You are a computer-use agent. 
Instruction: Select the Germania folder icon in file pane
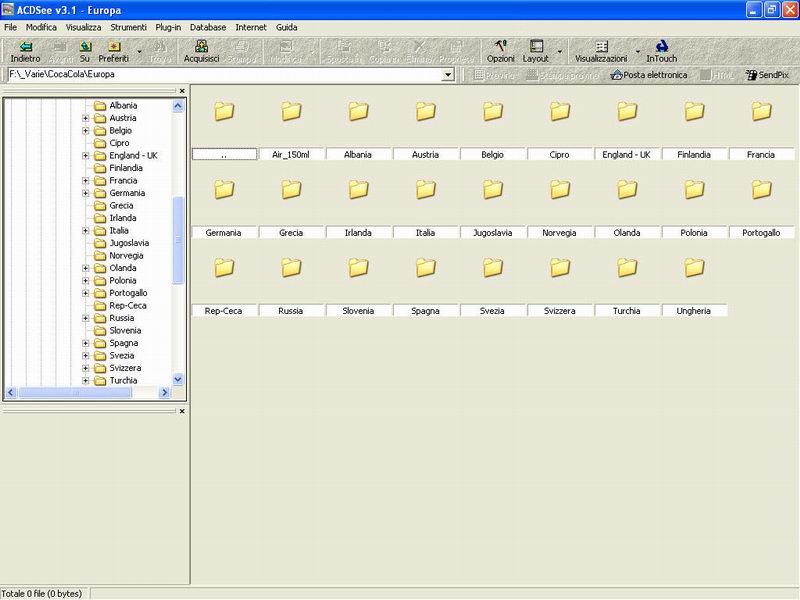pyautogui.click(x=224, y=189)
